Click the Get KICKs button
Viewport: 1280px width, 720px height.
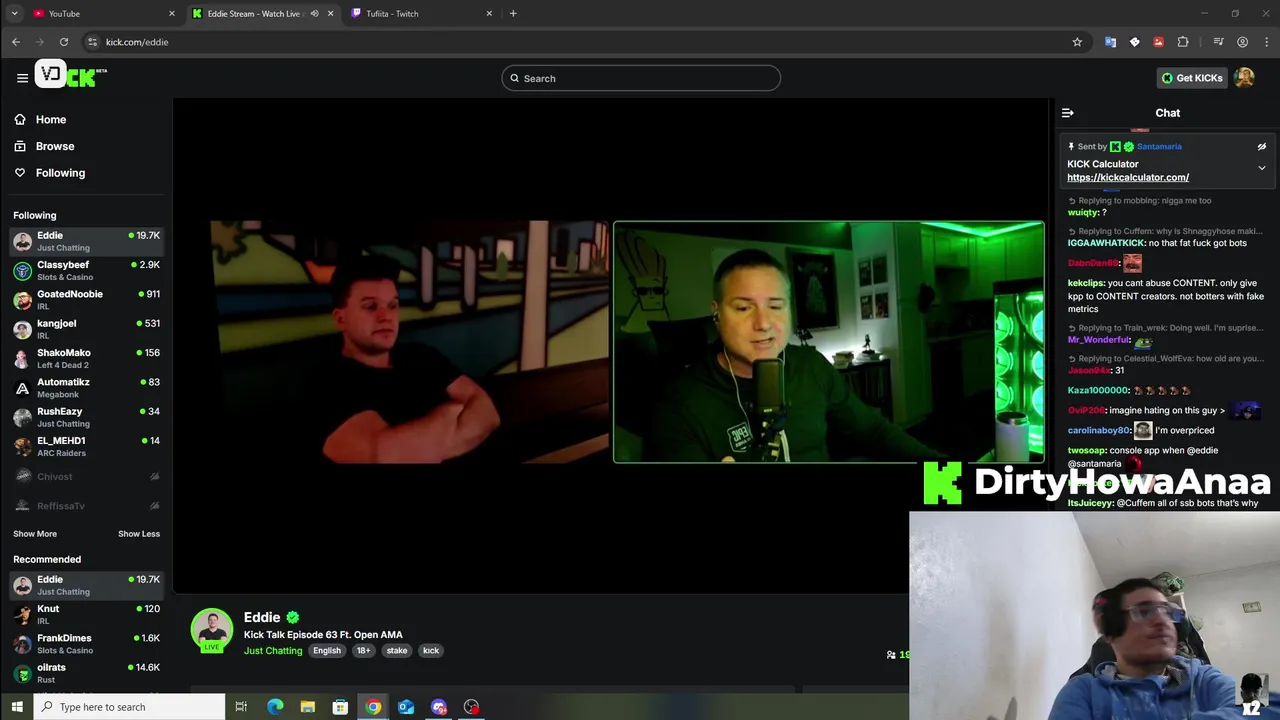point(1191,78)
